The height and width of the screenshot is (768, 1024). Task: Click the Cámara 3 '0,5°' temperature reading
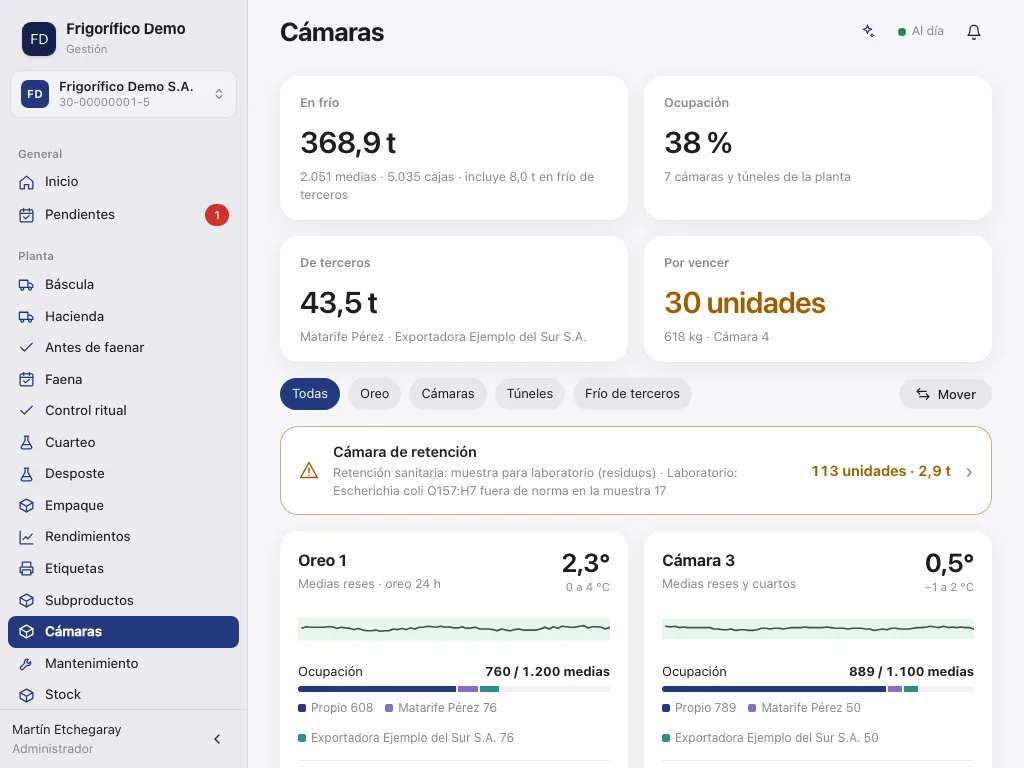(x=950, y=563)
